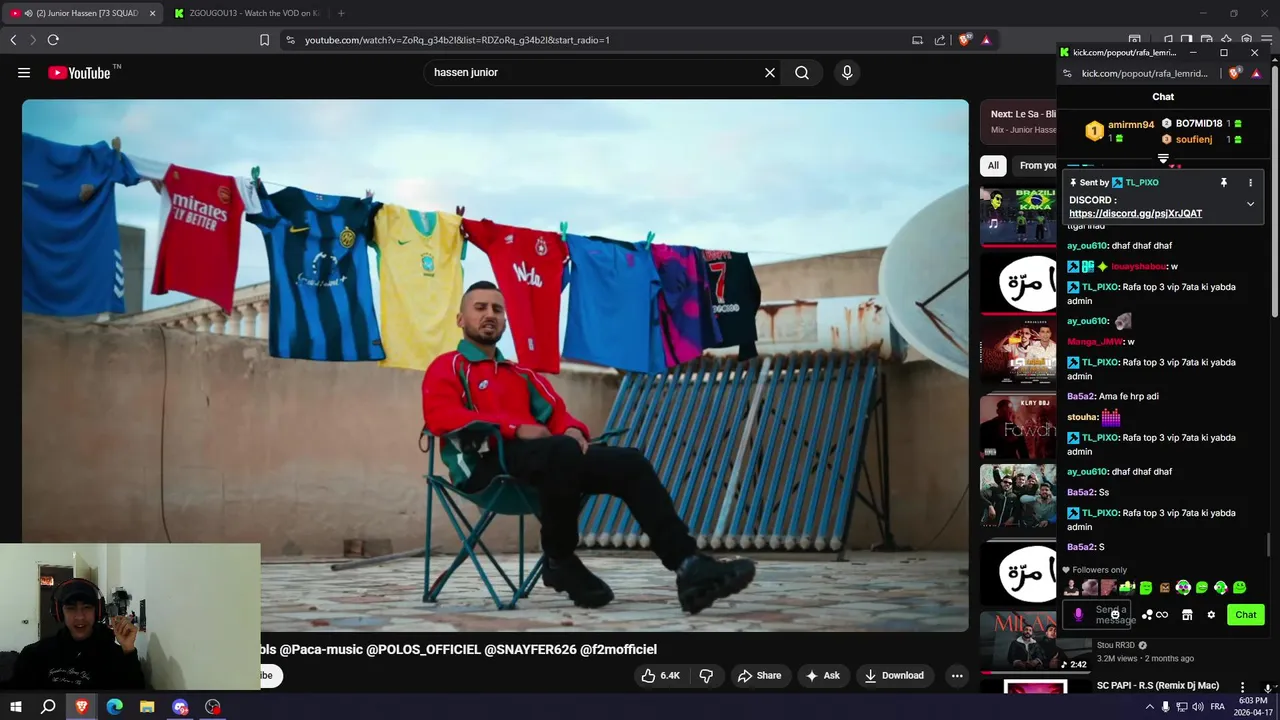The image size is (1280, 720).
Task: Expand the pinned DISCORD message
Action: (1250, 204)
